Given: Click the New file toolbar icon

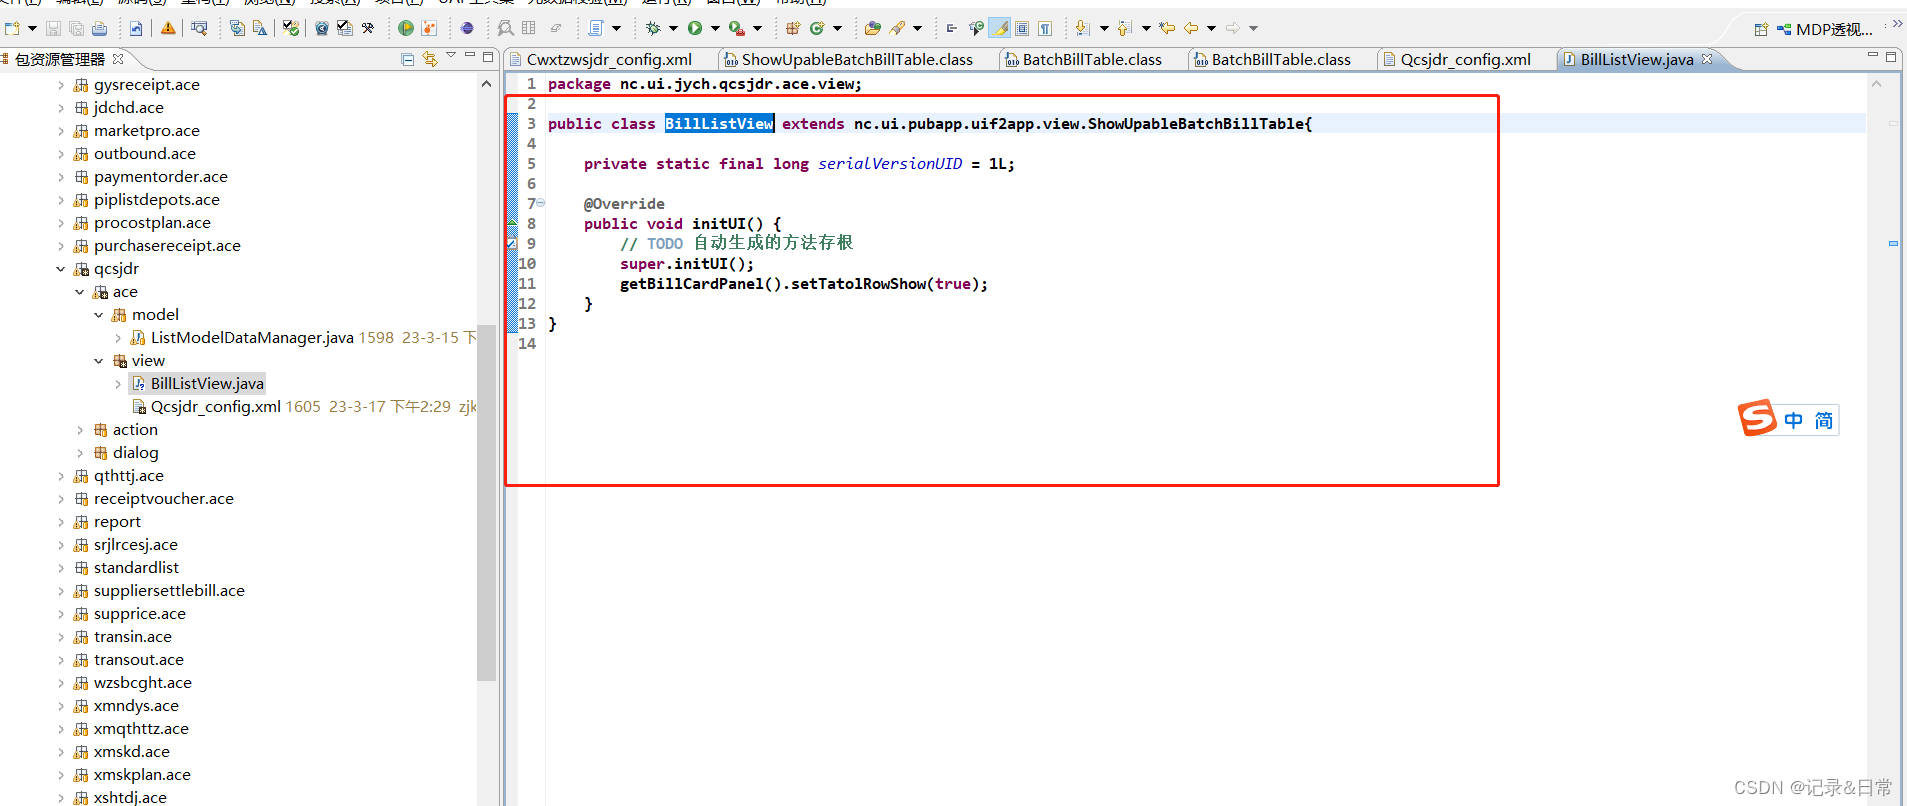Looking at the screenshot, I should click(x=12, y=28).
